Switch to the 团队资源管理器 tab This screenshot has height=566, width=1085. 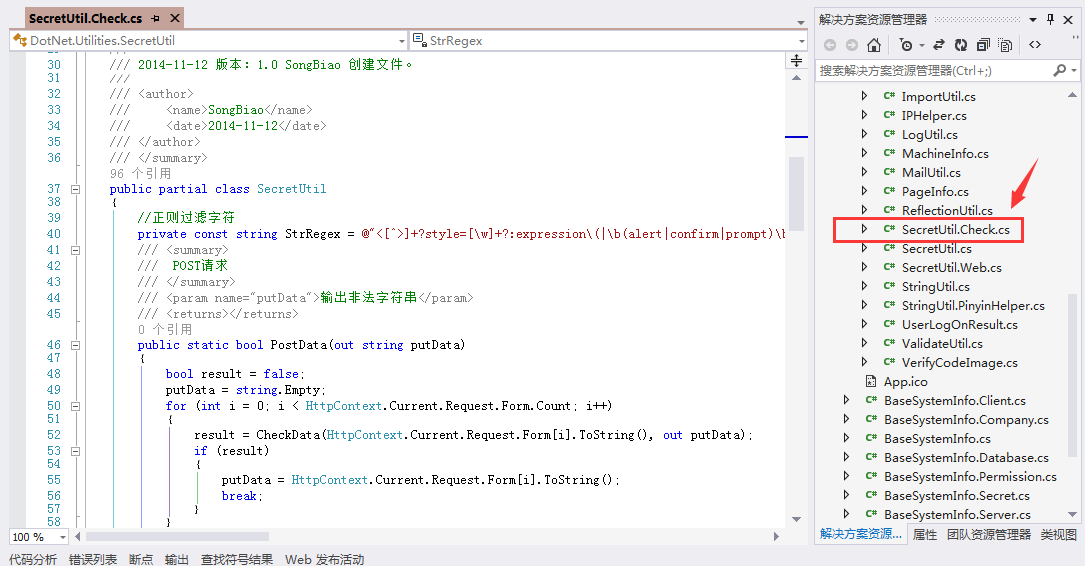tap(988, 535)
